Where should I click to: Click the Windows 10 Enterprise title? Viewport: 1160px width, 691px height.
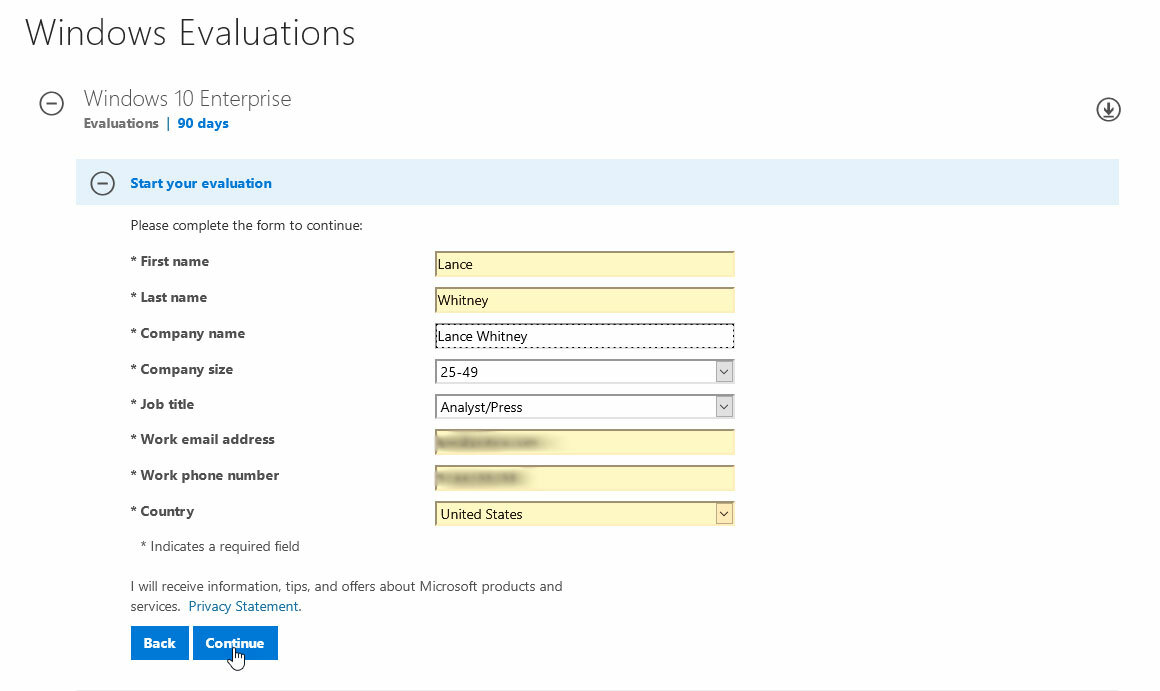pos(187,98)
